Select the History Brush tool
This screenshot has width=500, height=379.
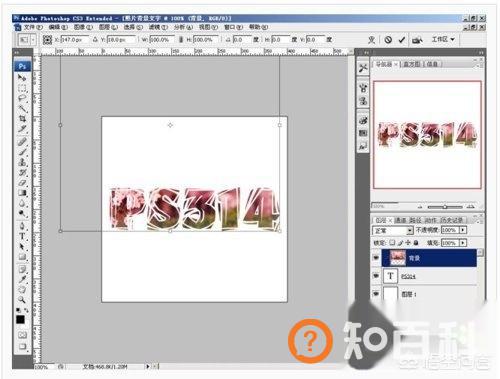point(22,173)
